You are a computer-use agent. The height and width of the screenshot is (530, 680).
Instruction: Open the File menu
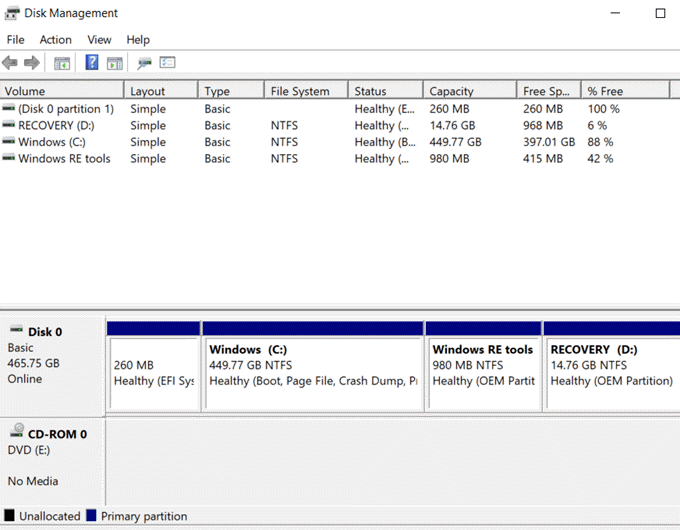16,40
